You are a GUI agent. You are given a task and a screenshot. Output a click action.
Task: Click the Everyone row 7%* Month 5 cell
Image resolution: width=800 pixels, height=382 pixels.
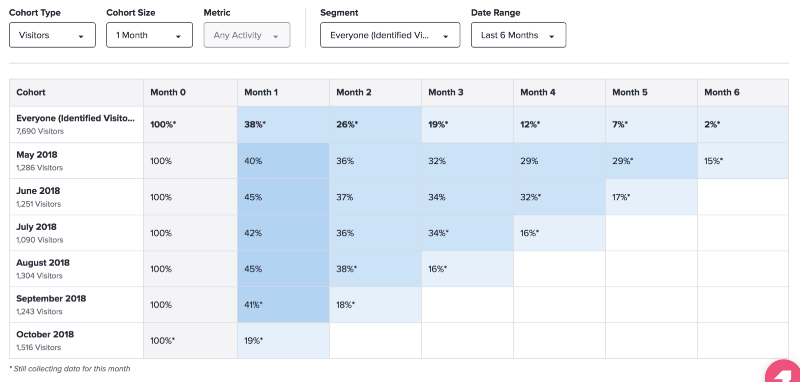coord(652,124)
